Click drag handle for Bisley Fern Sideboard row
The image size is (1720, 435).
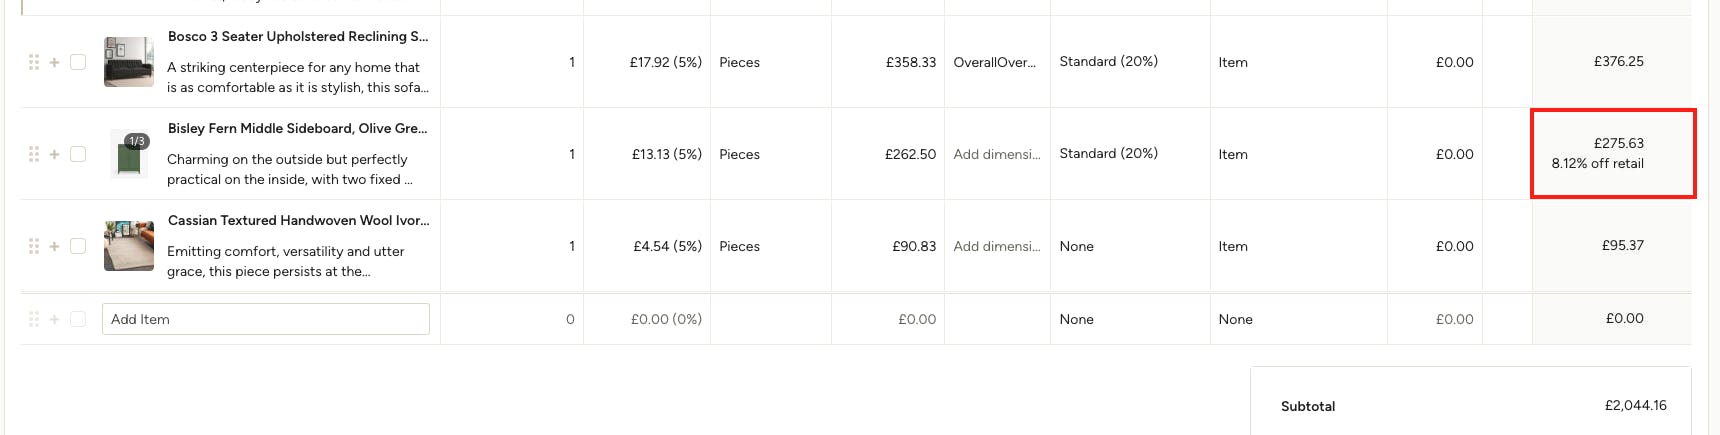click(x=34, y=154)
